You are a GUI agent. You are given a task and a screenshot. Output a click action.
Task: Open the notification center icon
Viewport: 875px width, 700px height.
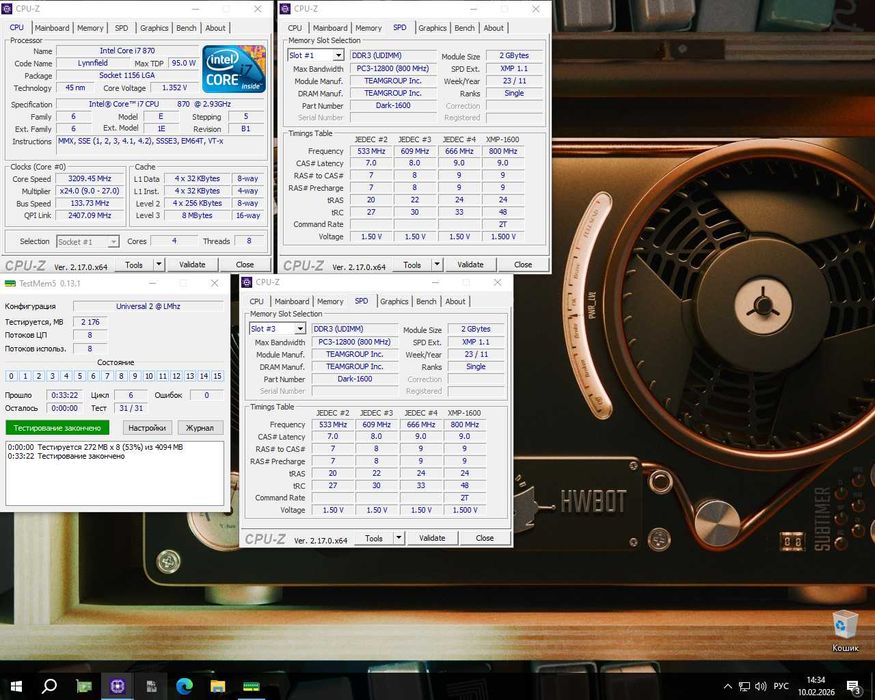pos(853,687)
